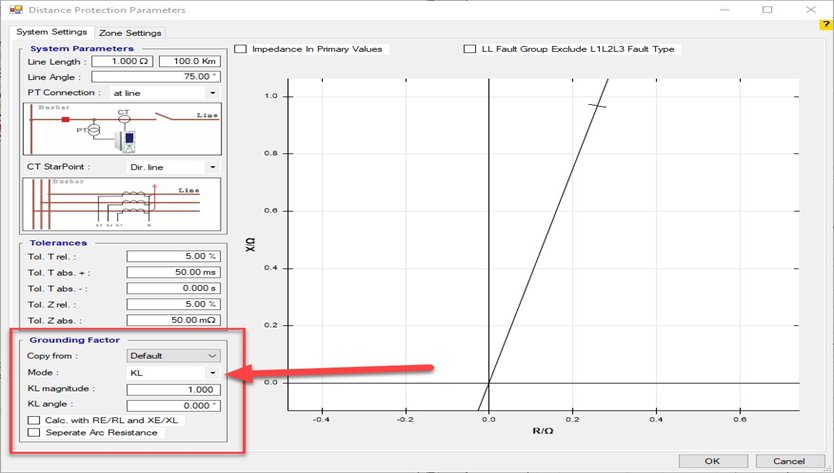Click the Tol. Z abs. value field
Viewport: 834px width, 473px height.
(x=173, y=319)
